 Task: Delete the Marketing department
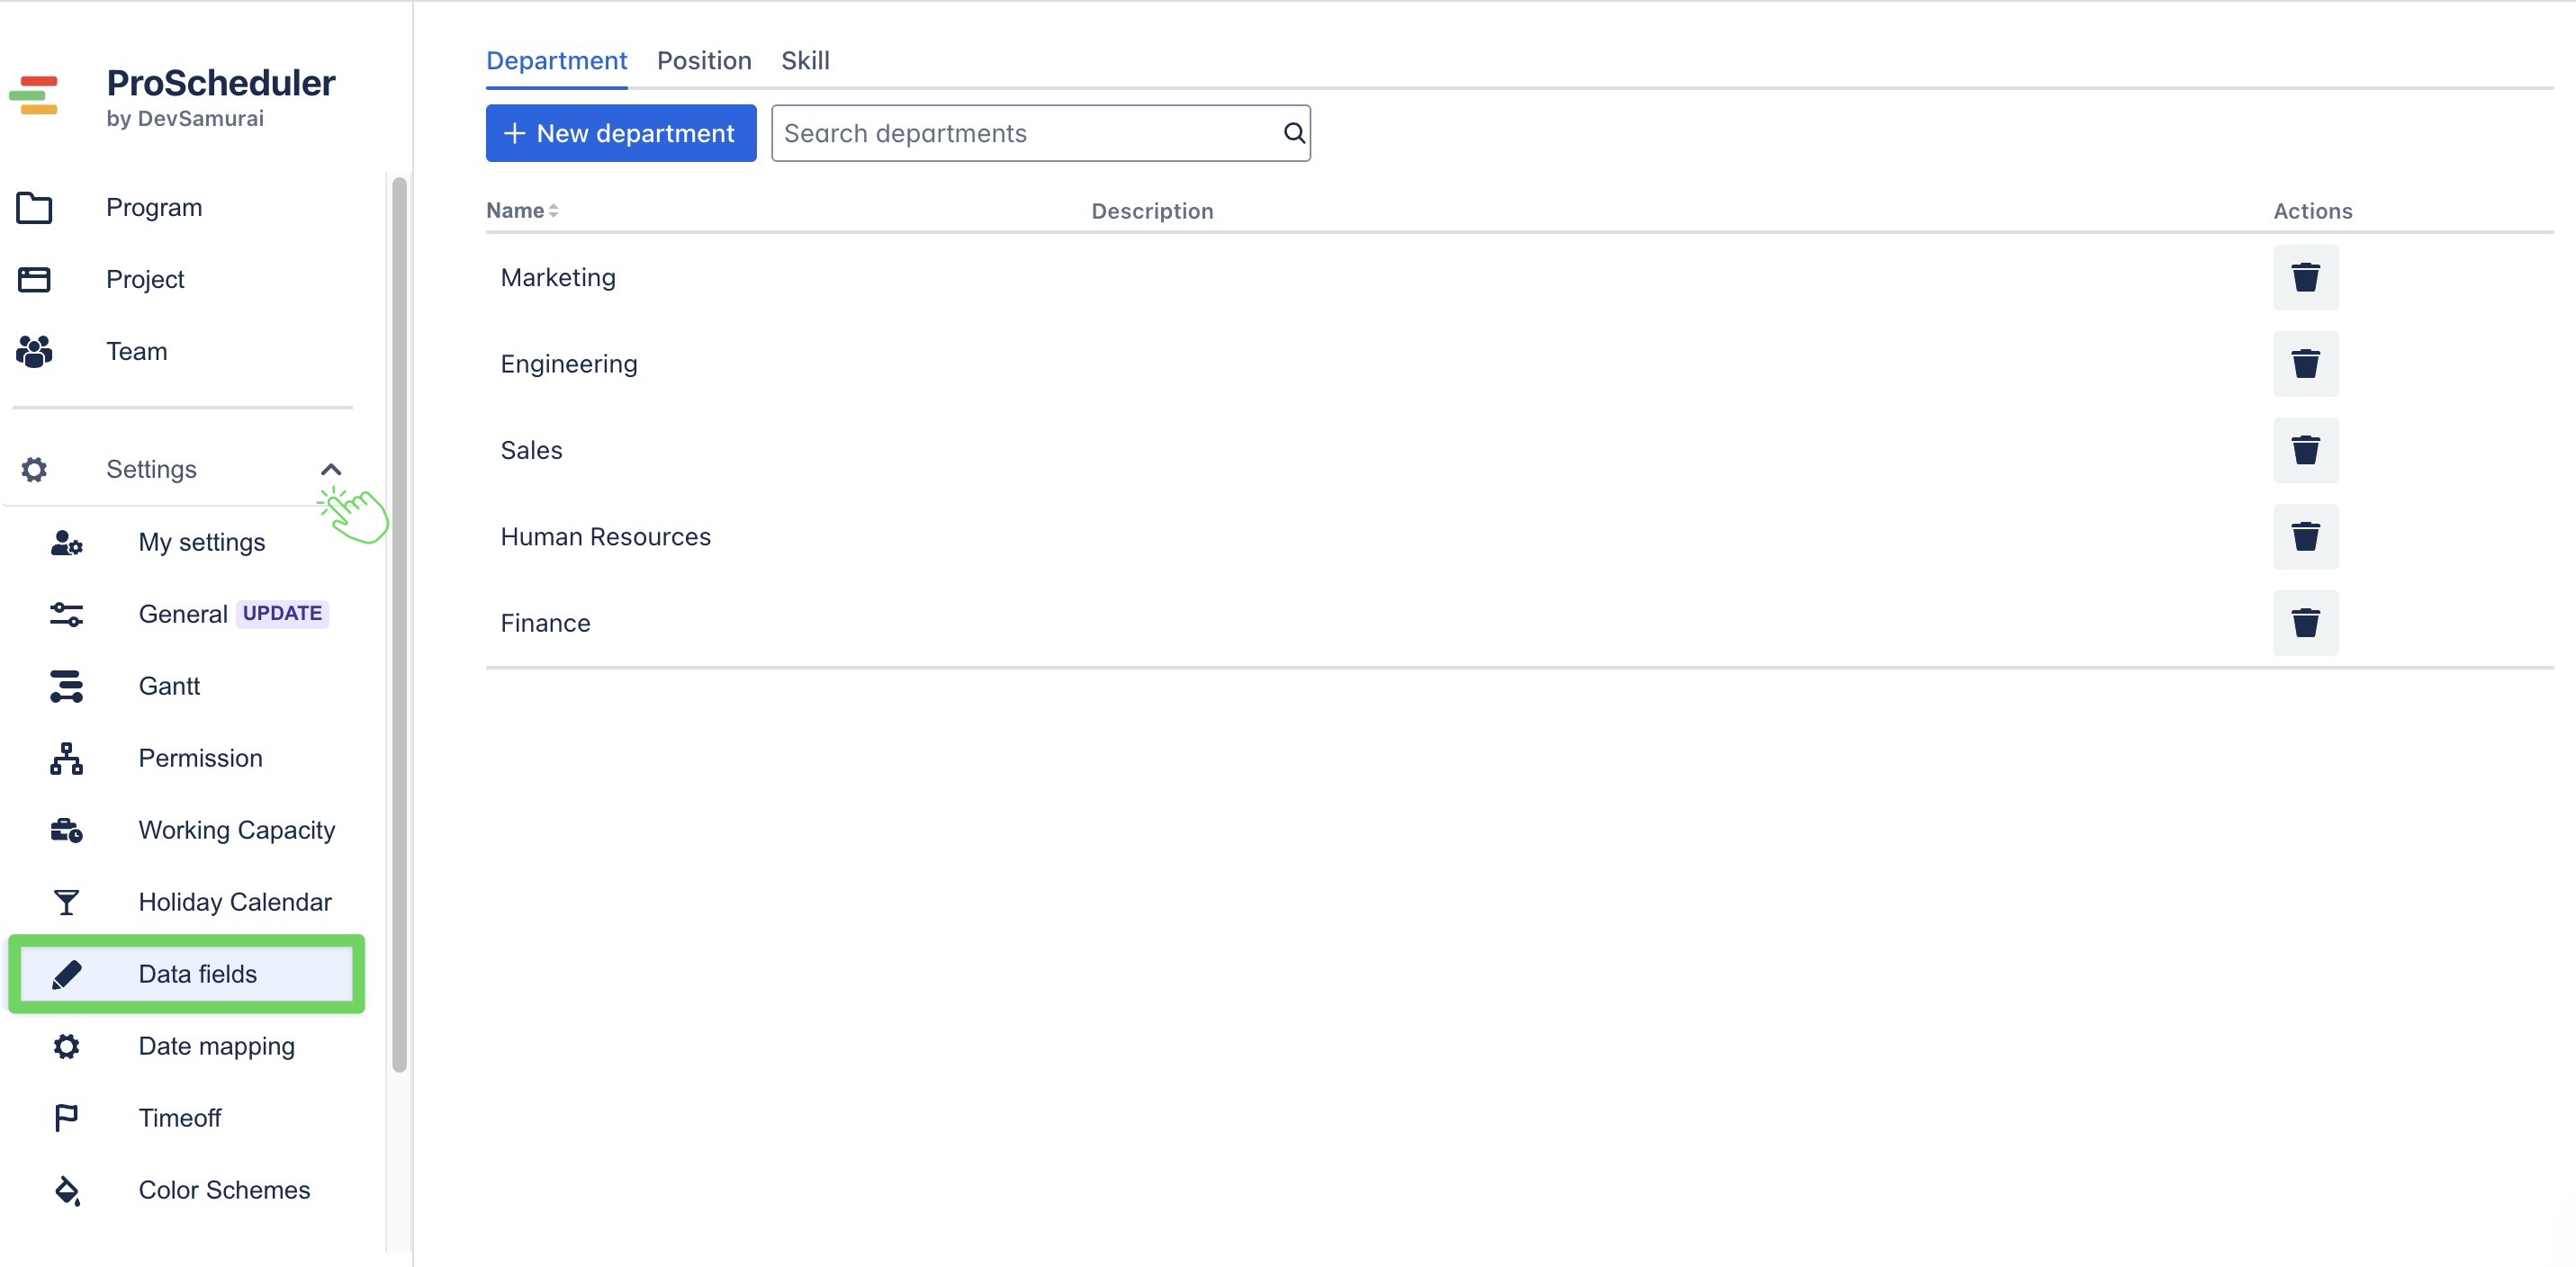(2305, 277)
